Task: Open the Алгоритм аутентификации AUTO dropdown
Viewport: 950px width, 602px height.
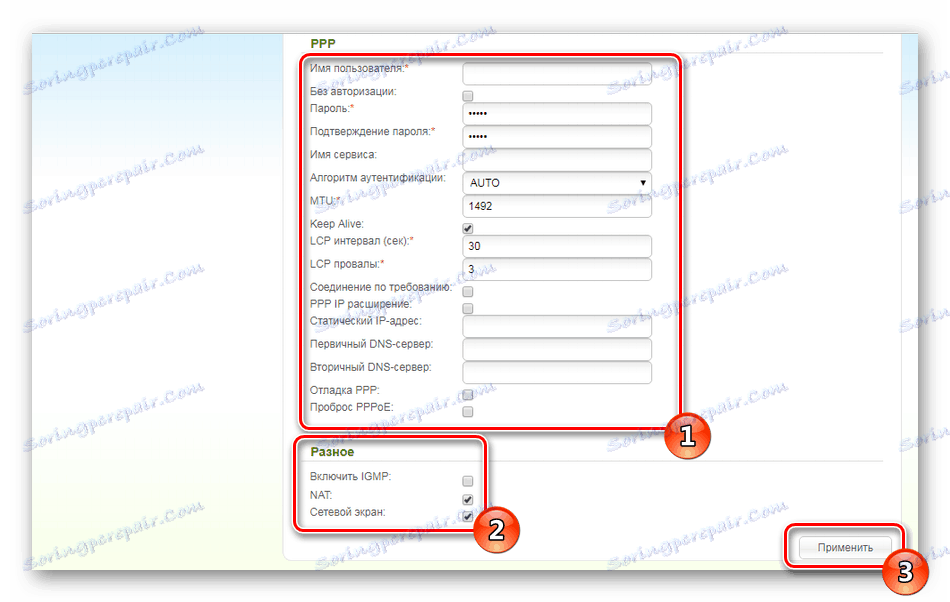Action: [x=557, y=183]
